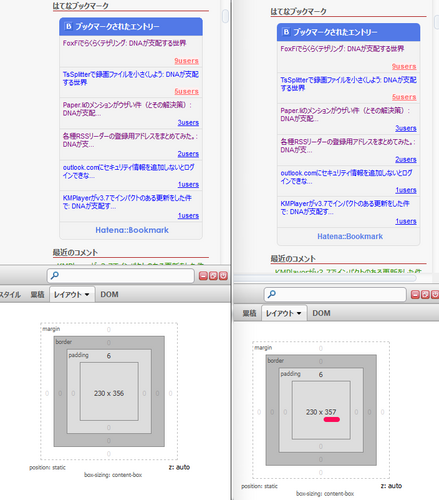This screenshot has width=439, height=500.
Task: Click the padding label in left layout box
Action: (79, 355)
